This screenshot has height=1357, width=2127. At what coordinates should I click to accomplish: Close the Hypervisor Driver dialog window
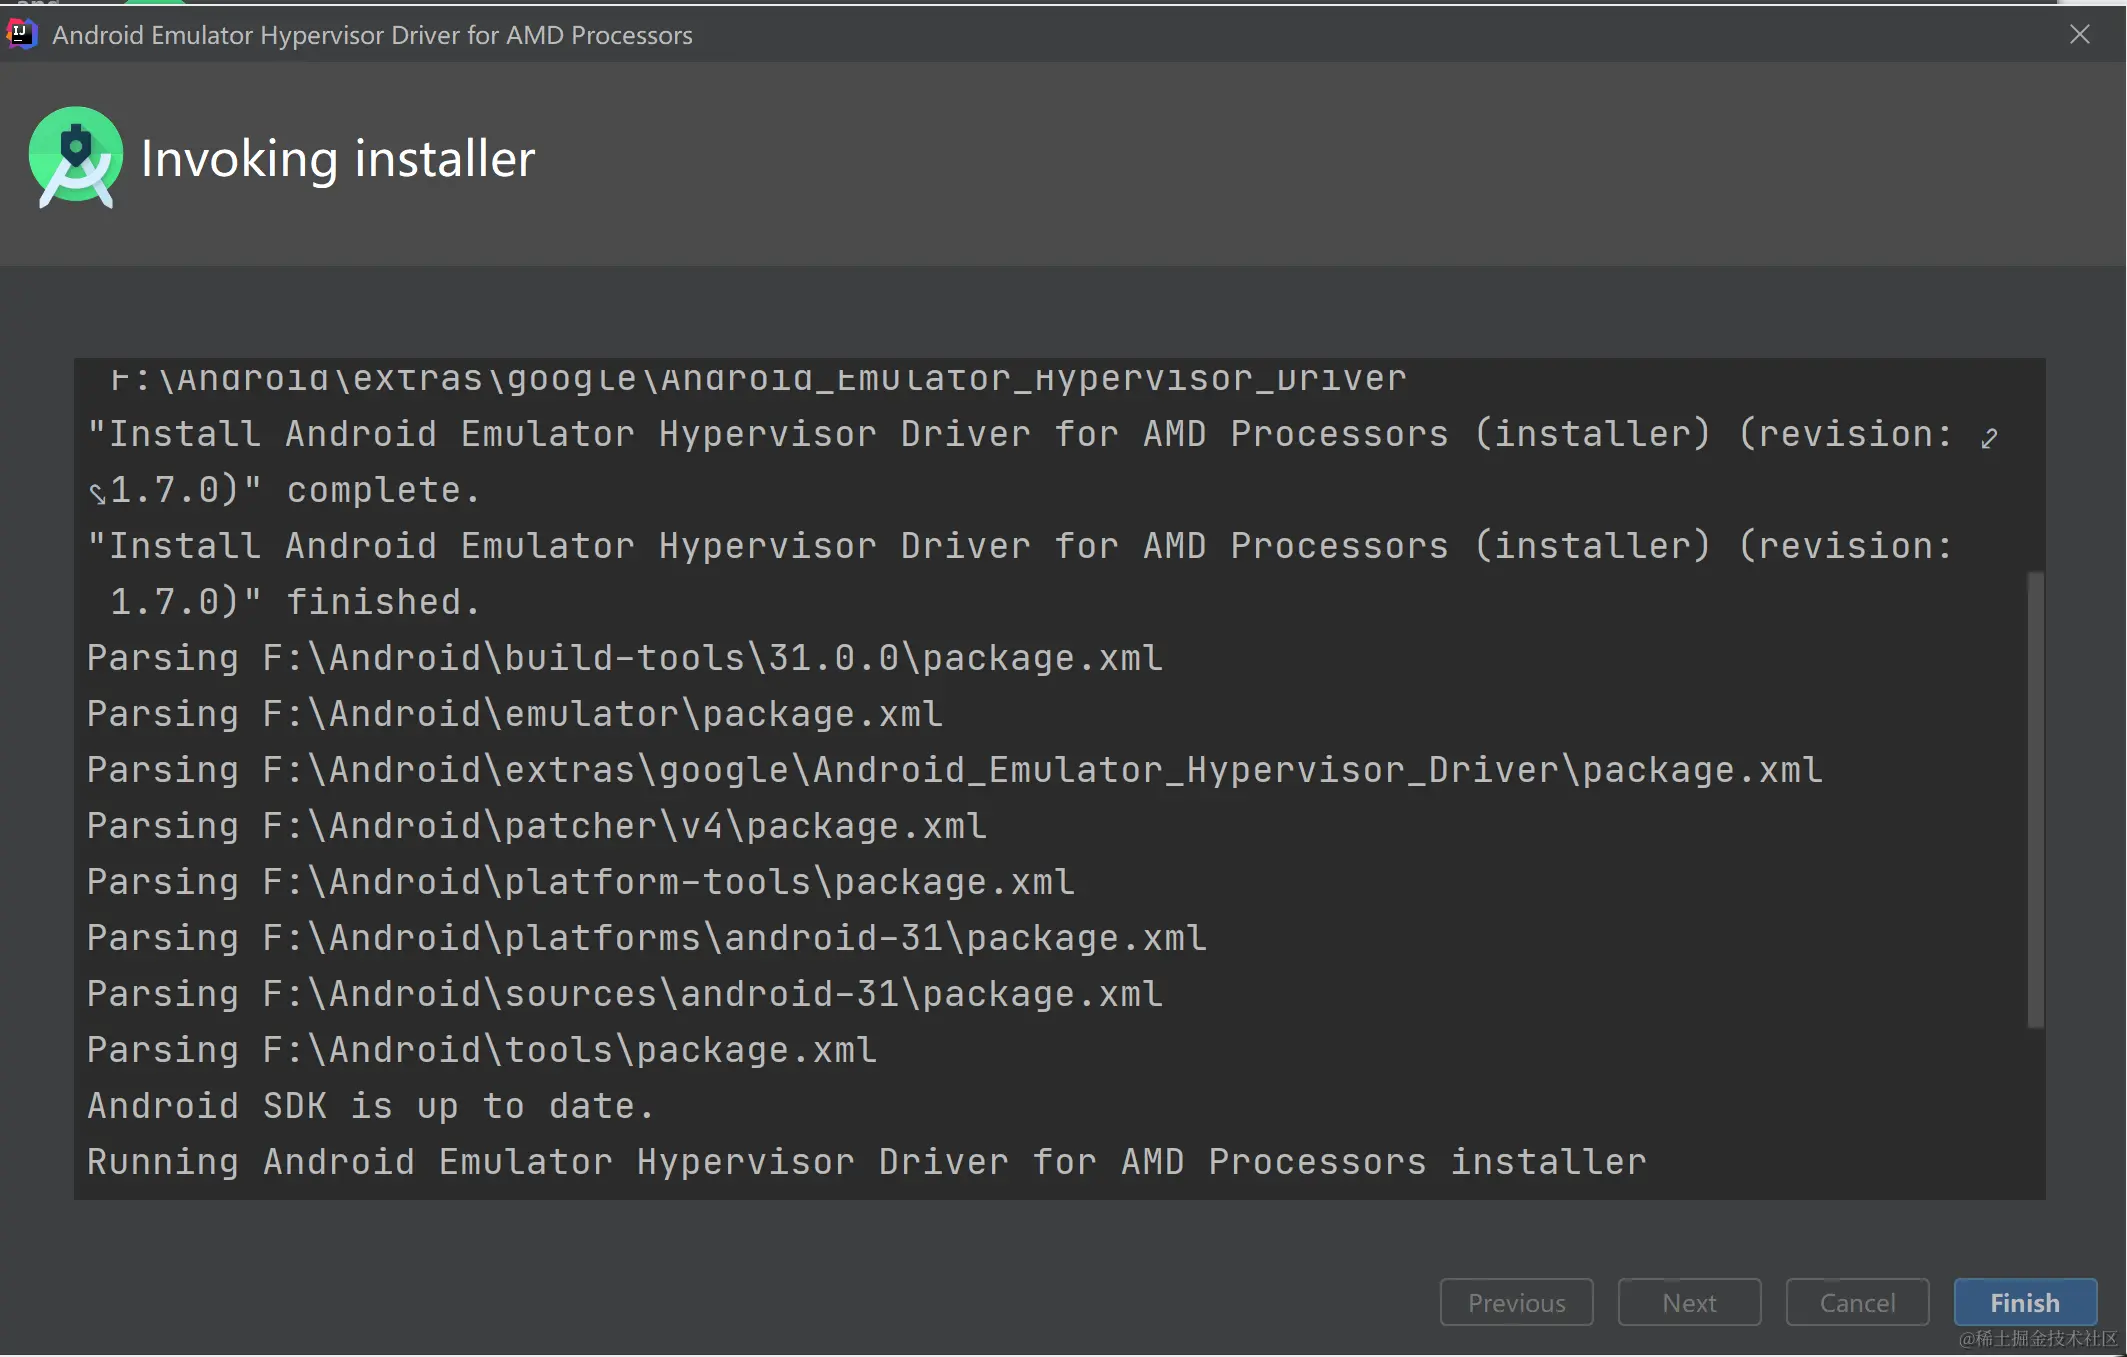(x=2079, y=35)
